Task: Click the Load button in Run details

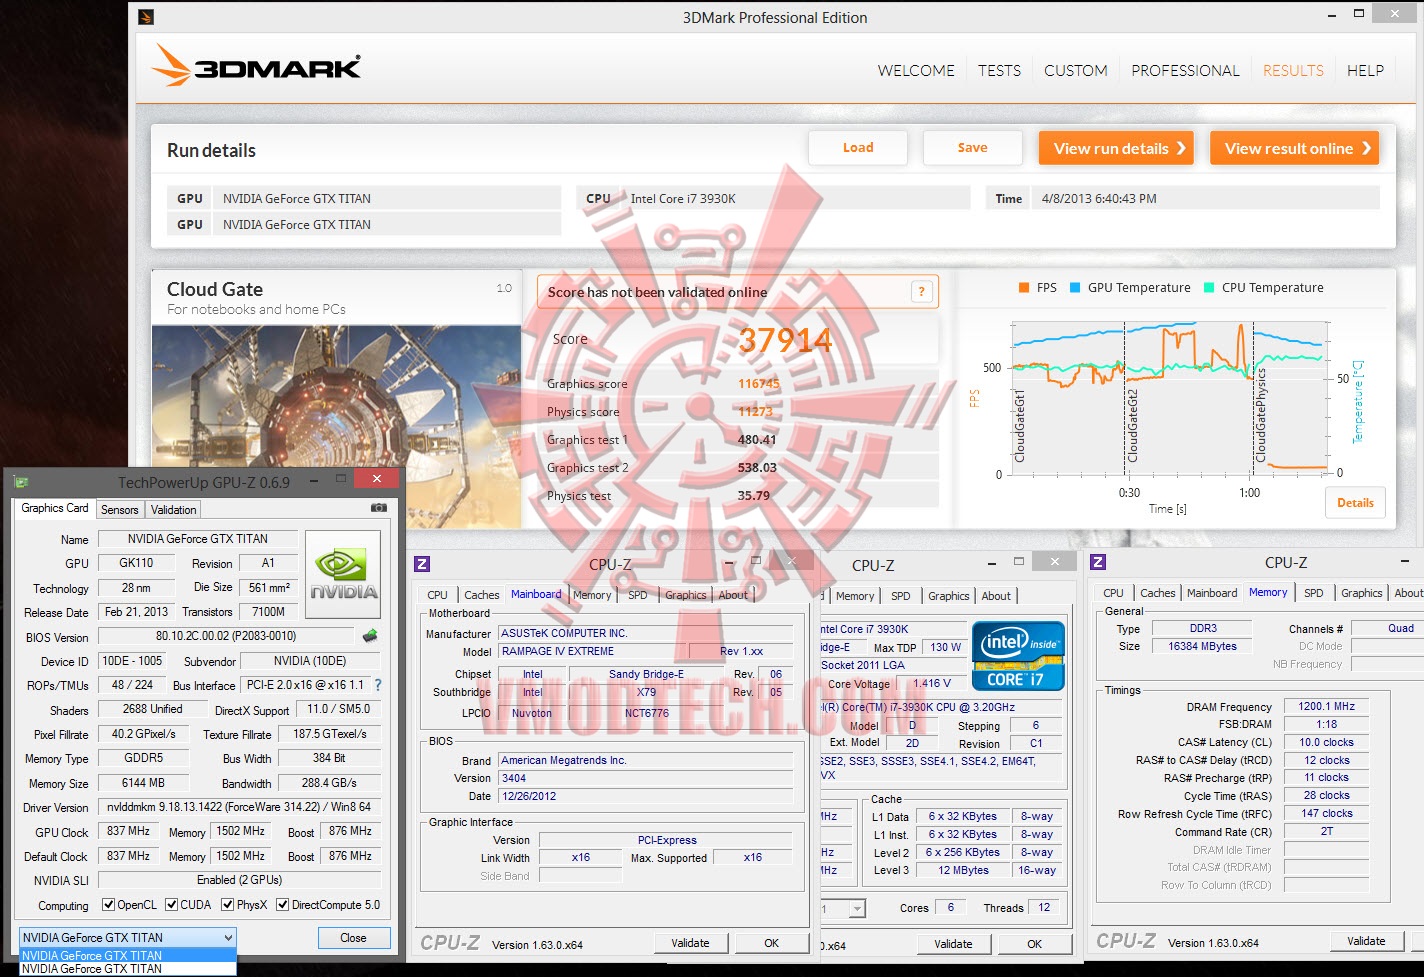Action: pos(858,148)
